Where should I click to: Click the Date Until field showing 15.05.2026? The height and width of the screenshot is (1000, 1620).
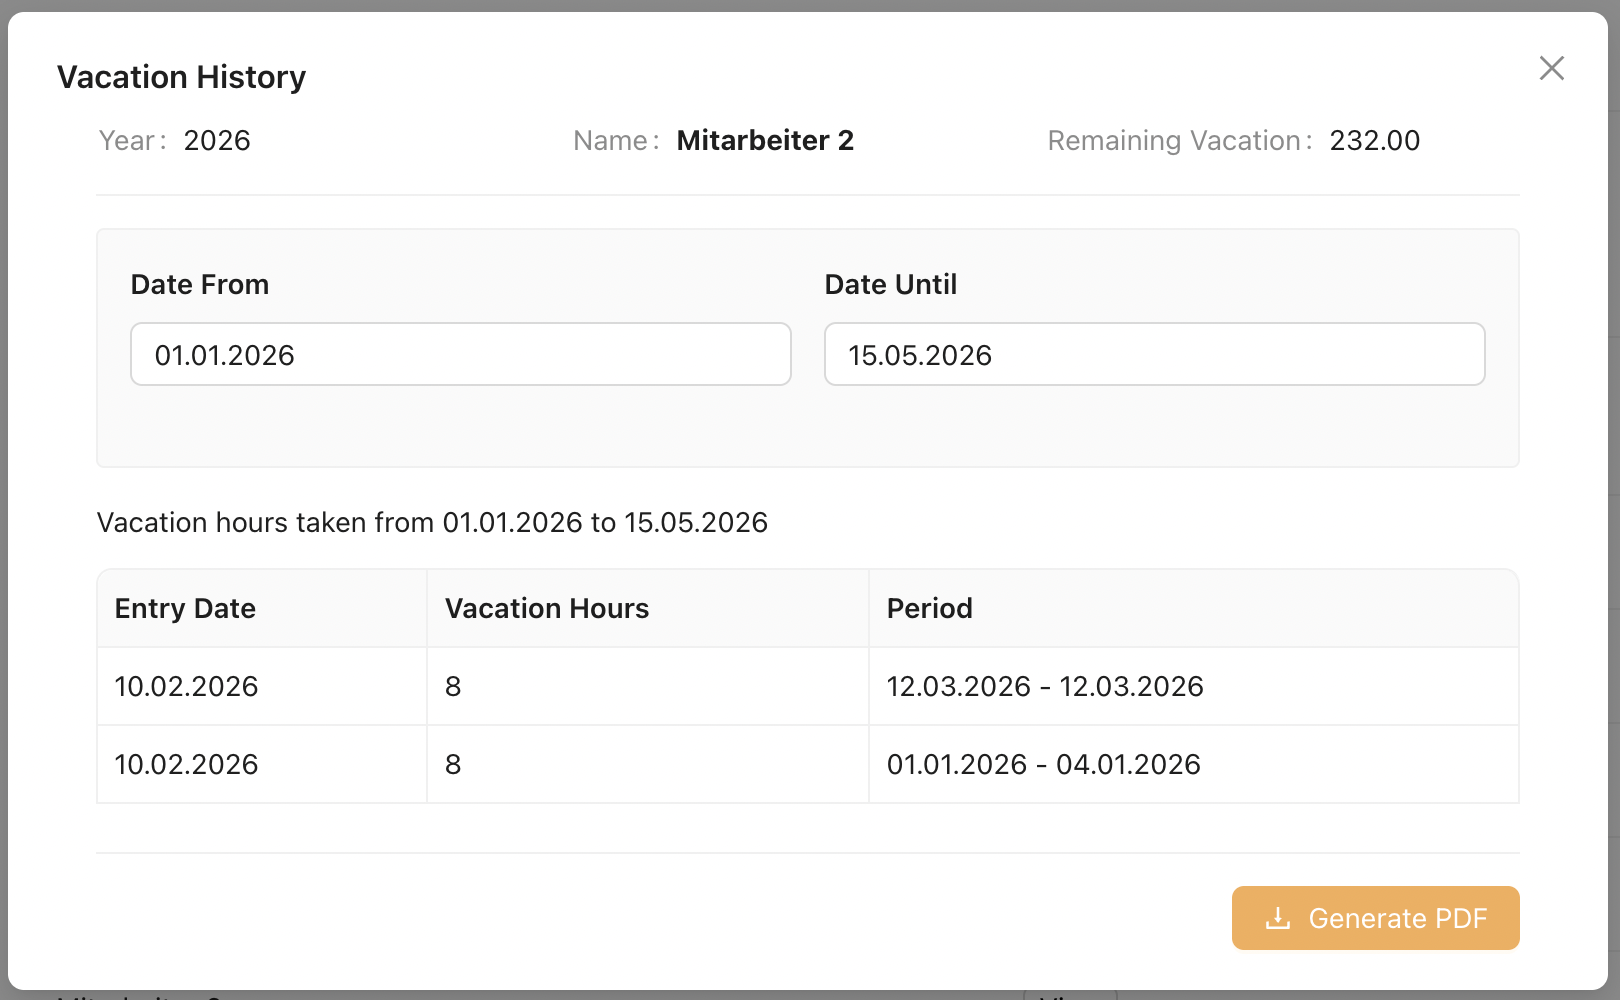pyautogui.click(x=1155, y=354)
